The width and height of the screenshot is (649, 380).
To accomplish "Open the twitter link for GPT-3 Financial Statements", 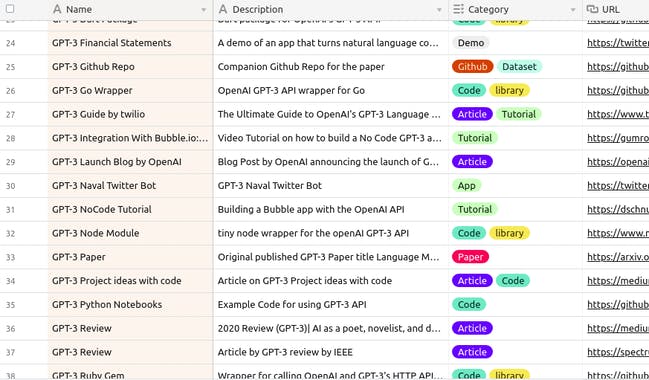I will coord(618,43).
